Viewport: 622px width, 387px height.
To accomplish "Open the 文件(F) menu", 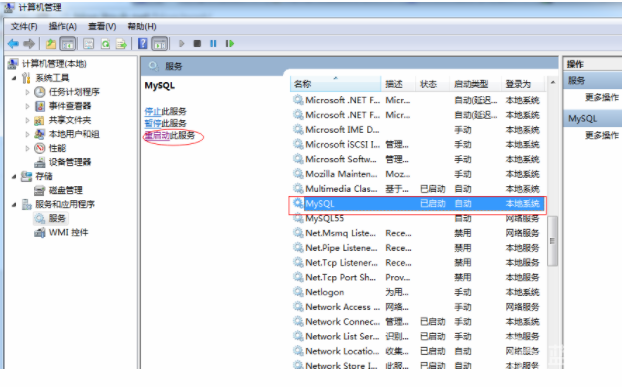I will [24, 27].
